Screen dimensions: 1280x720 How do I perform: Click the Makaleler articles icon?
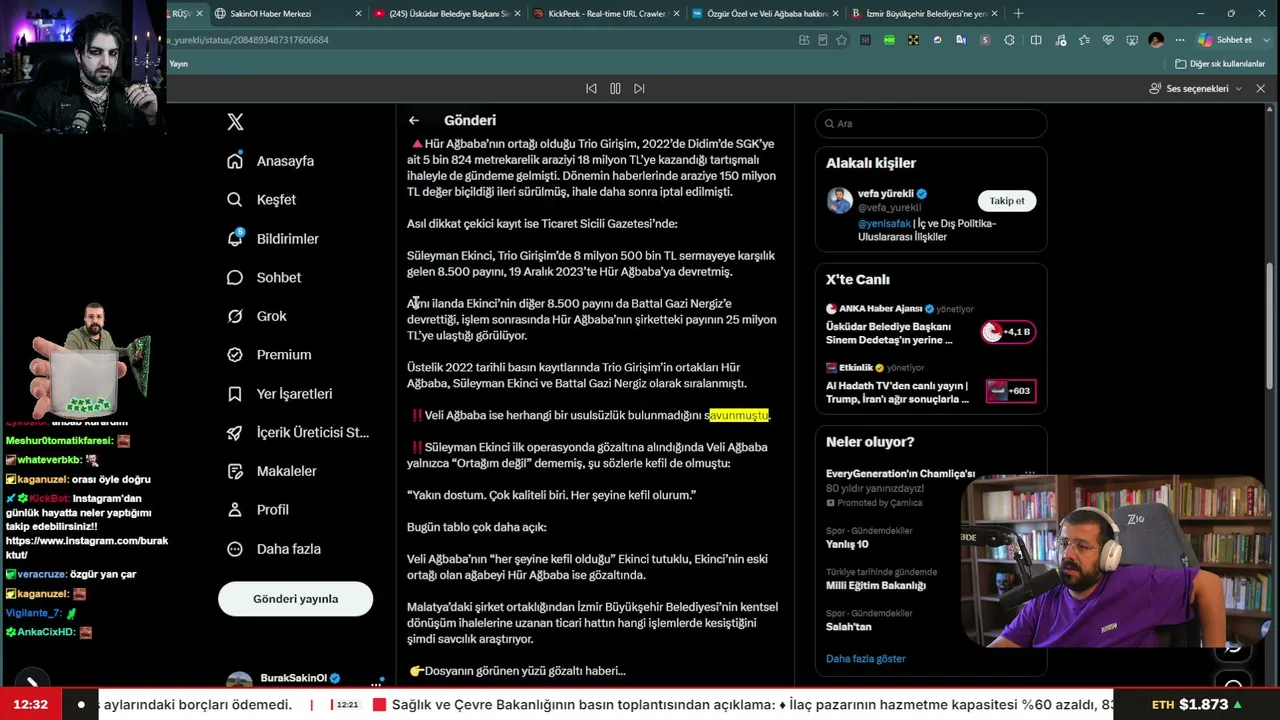click(x=235, y=471)
